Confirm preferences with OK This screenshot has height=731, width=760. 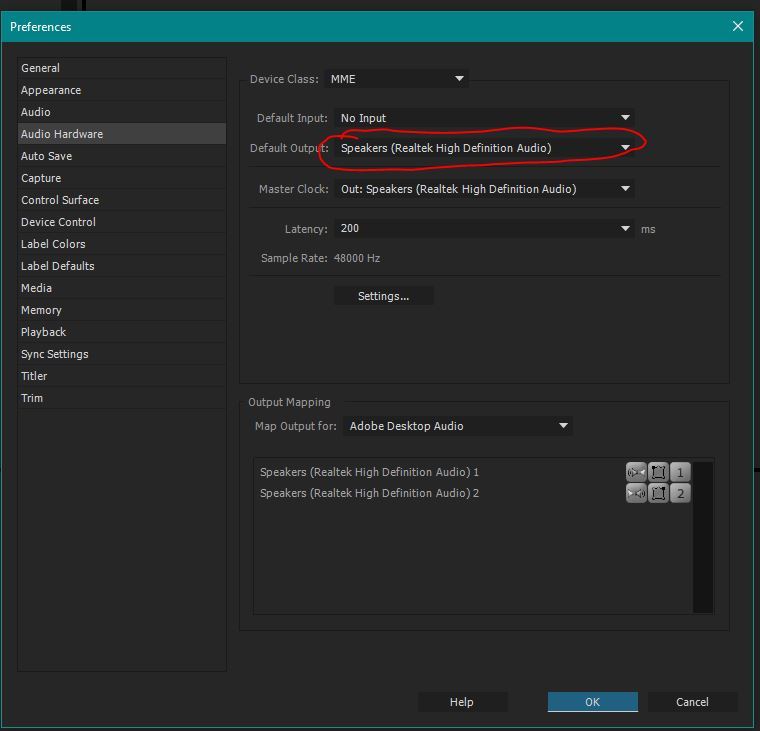pyautogui.click(x=592, y=701)
